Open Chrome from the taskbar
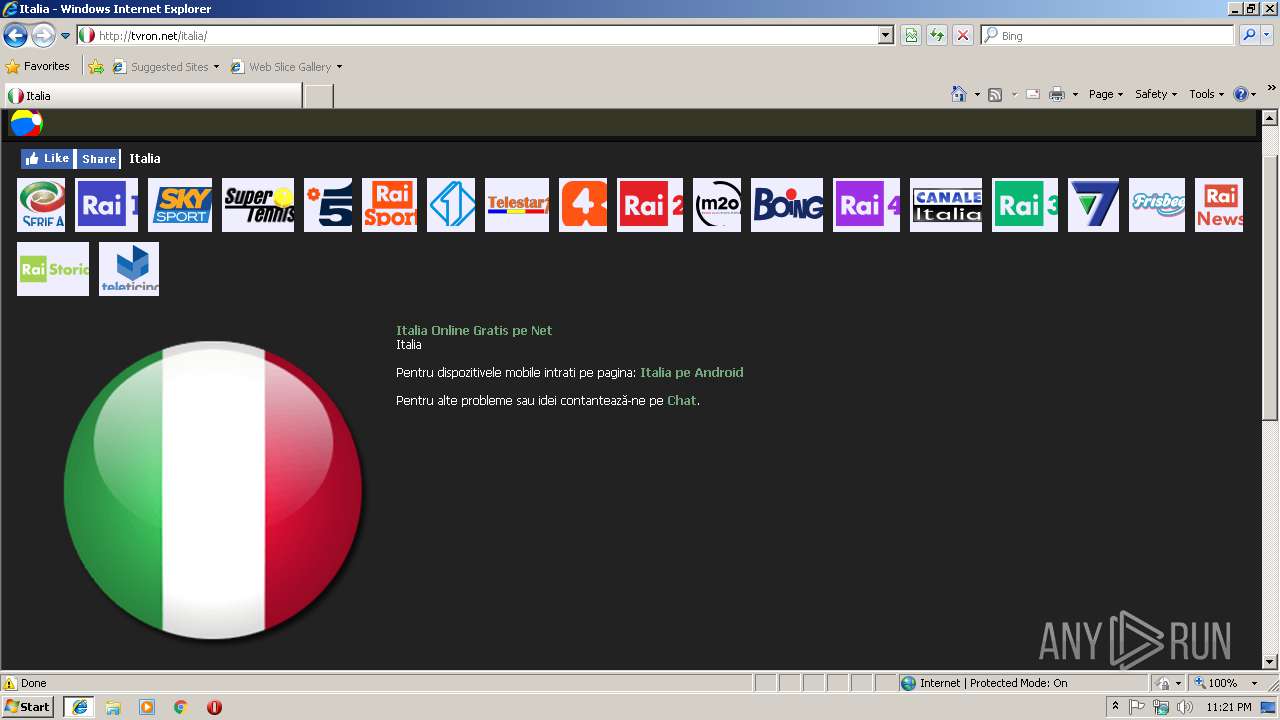Viewport: 1280px width, 720px height. click(x=180, y=707)
